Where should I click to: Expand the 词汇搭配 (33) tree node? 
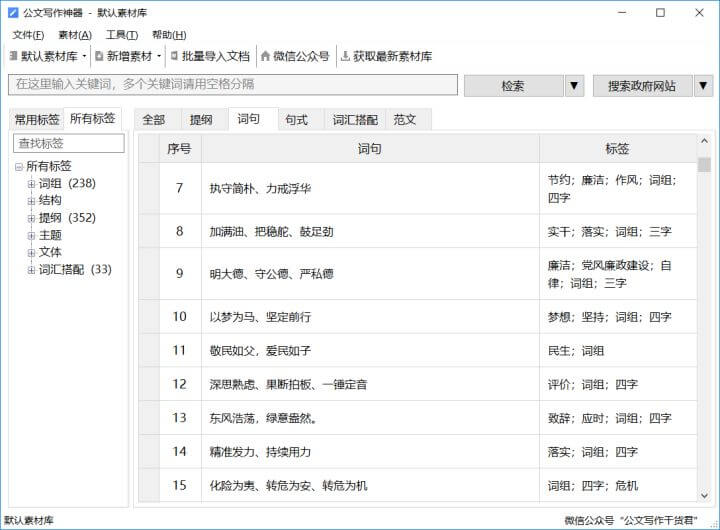pos(31,270)
